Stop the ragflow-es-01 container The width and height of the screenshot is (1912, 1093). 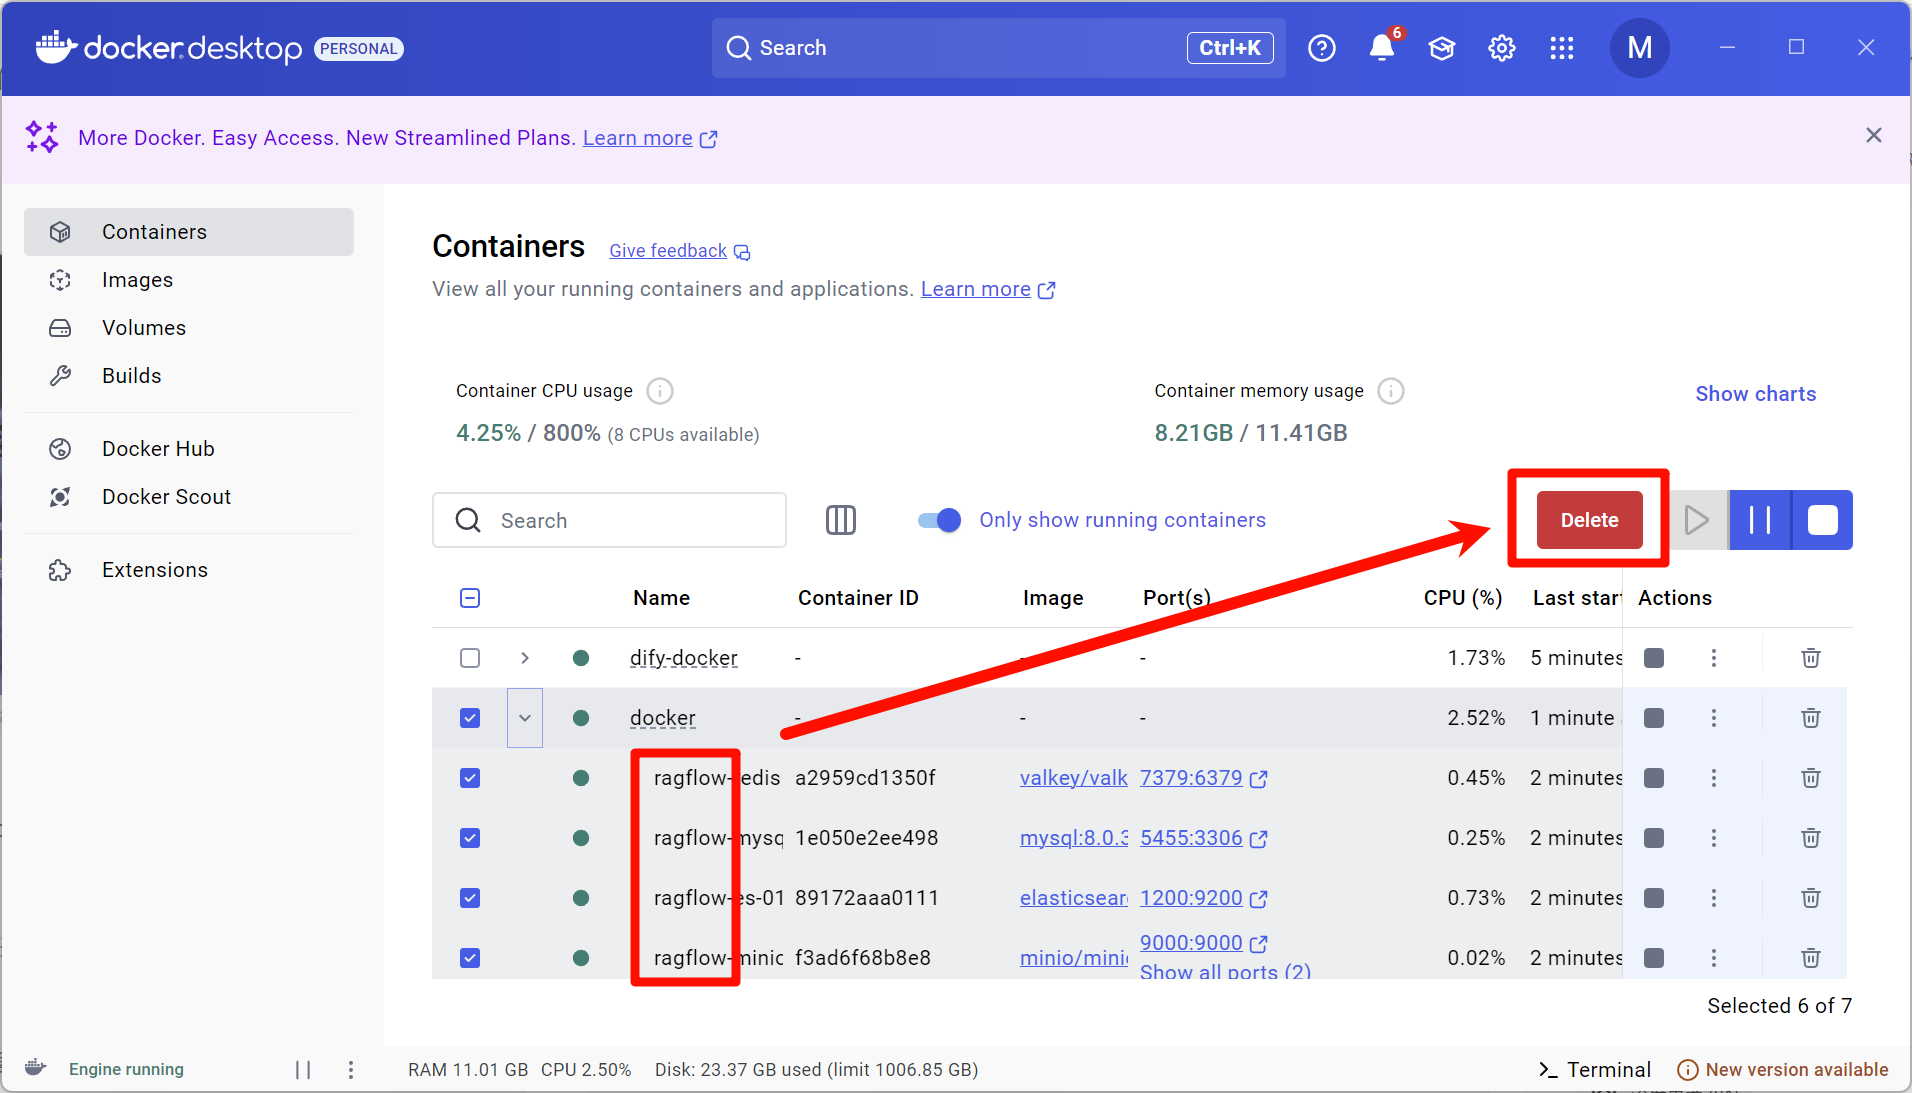[1654, 898]
